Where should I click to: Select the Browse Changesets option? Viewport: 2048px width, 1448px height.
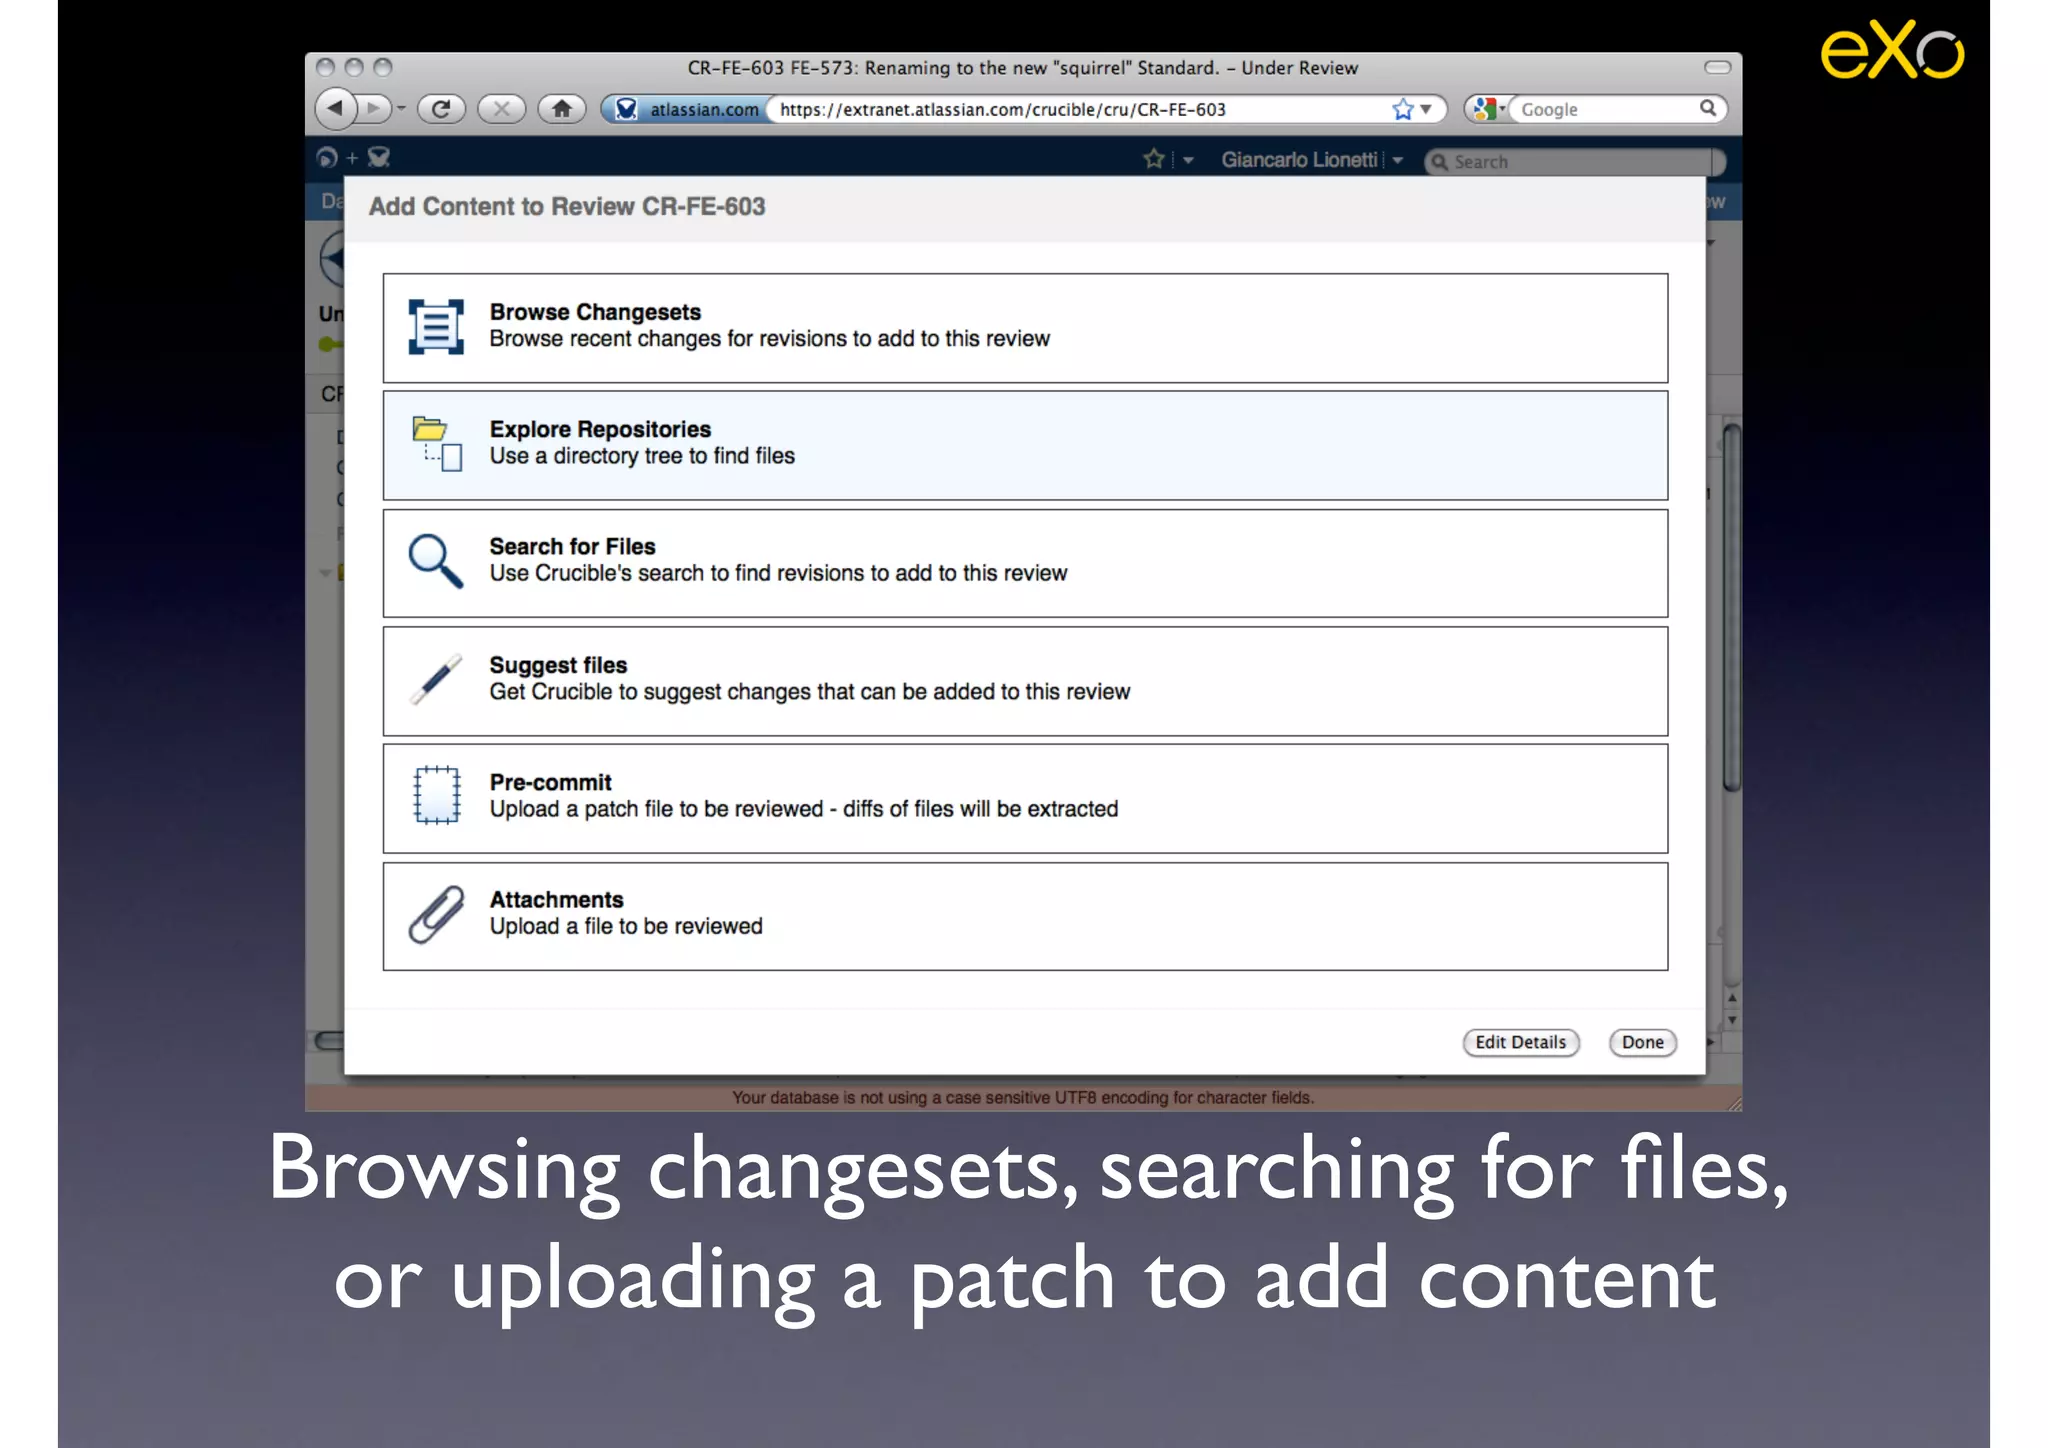[1025, 328]
